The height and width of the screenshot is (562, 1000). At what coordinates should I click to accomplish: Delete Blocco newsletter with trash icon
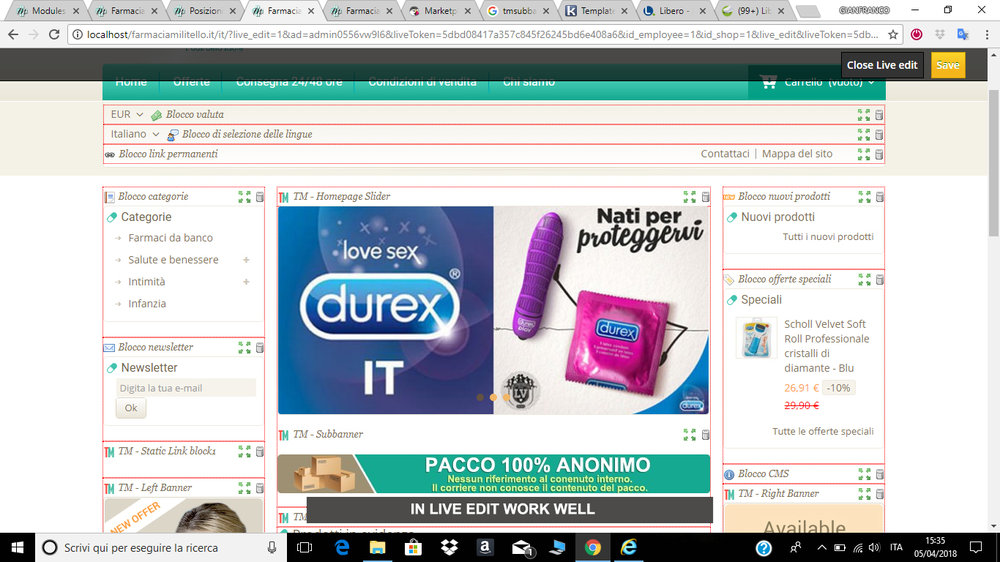click(x=260, y=348)
